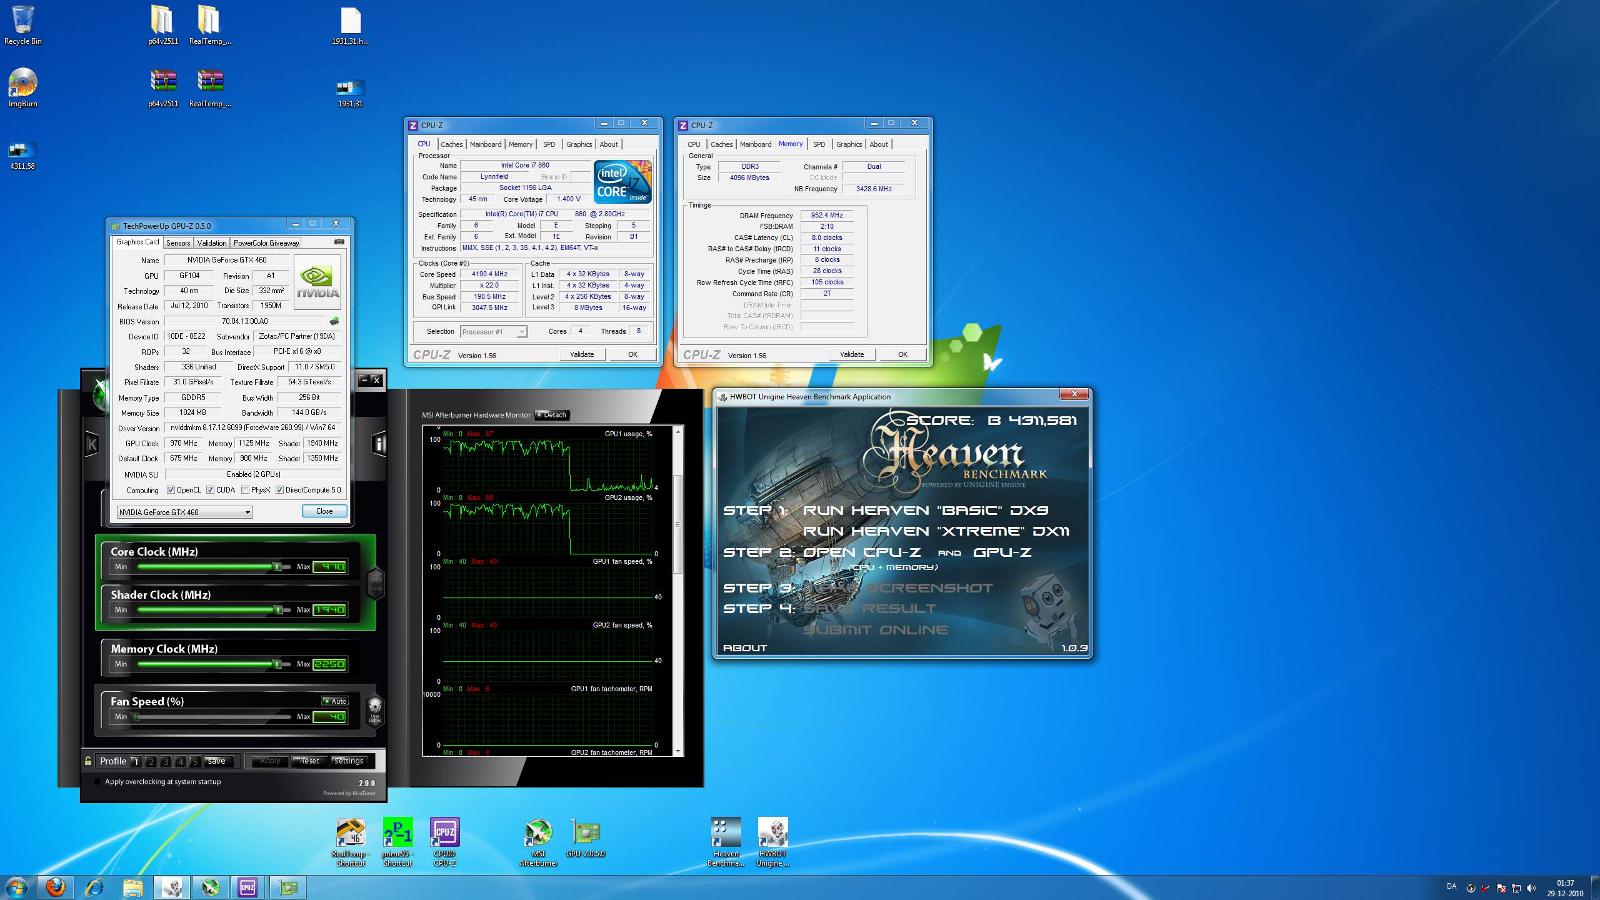Open Graphics tab in the CPU-Z Memory window

[x=849, y=144]
